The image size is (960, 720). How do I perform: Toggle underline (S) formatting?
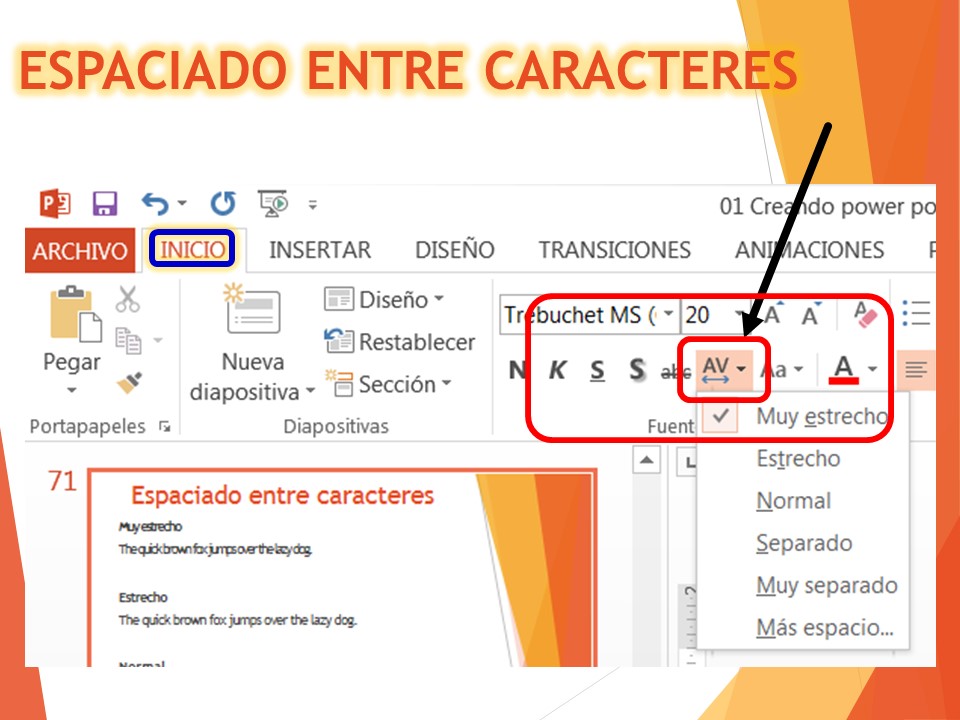tap(597, 370)
